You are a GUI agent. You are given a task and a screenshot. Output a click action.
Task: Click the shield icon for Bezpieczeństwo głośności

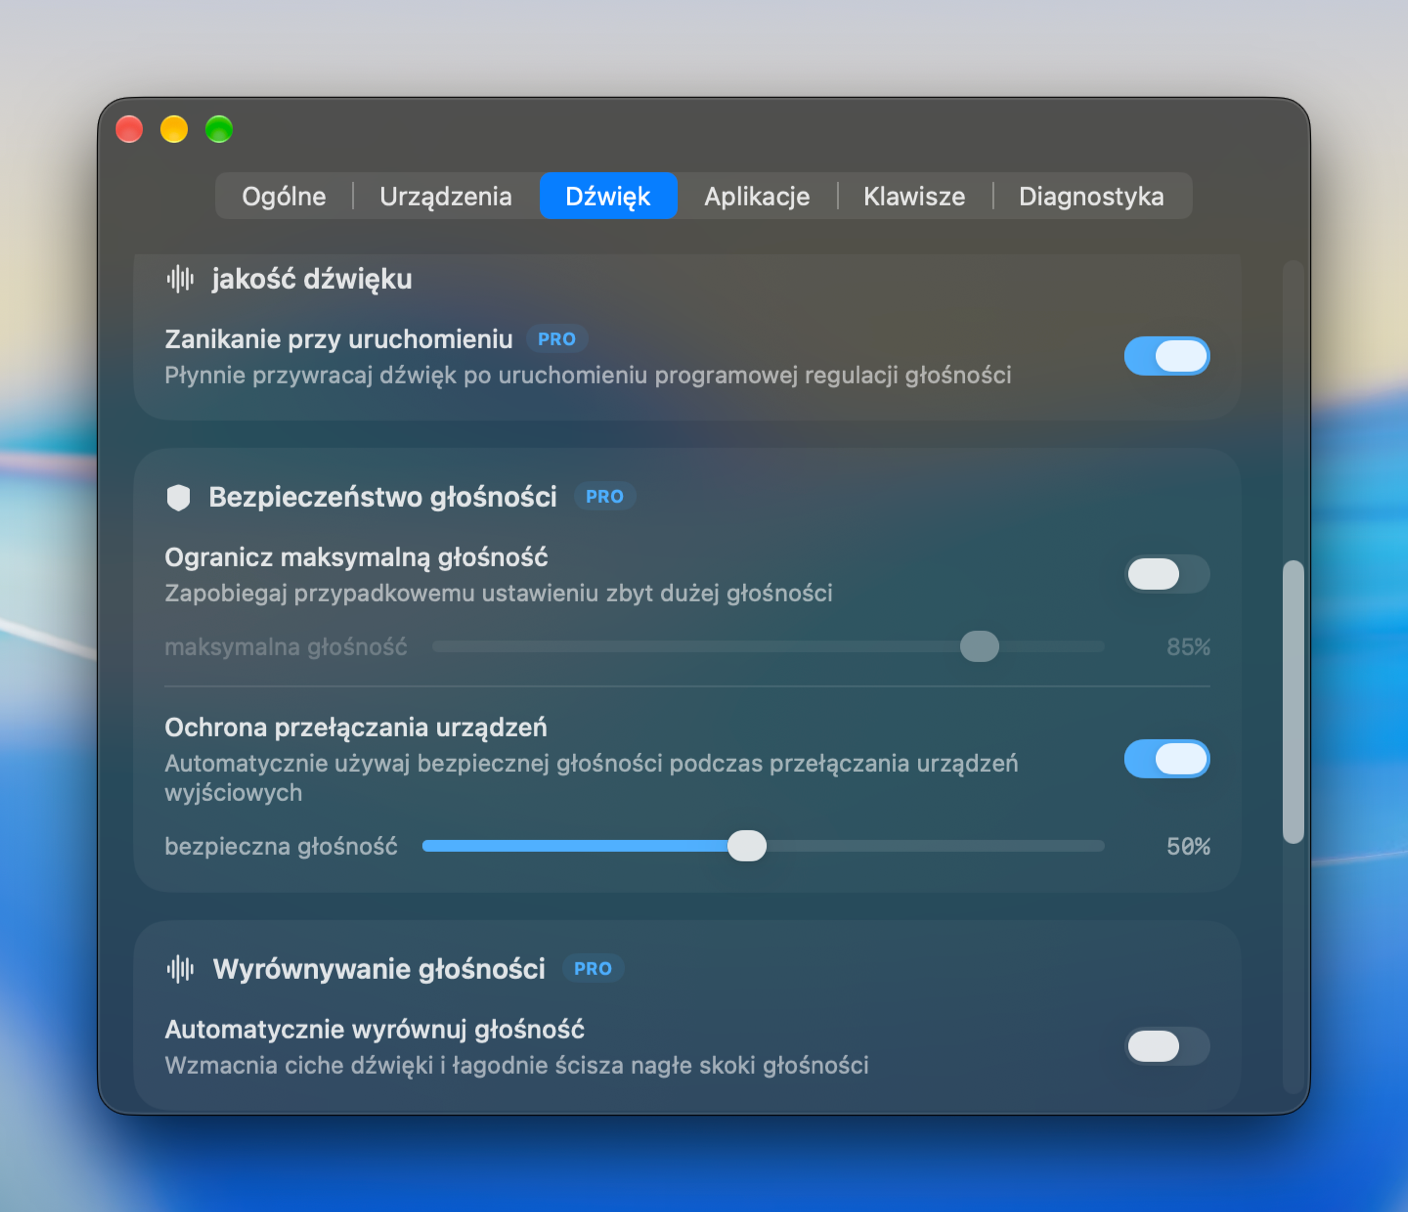pyautogui.click(x=178, y=497)
